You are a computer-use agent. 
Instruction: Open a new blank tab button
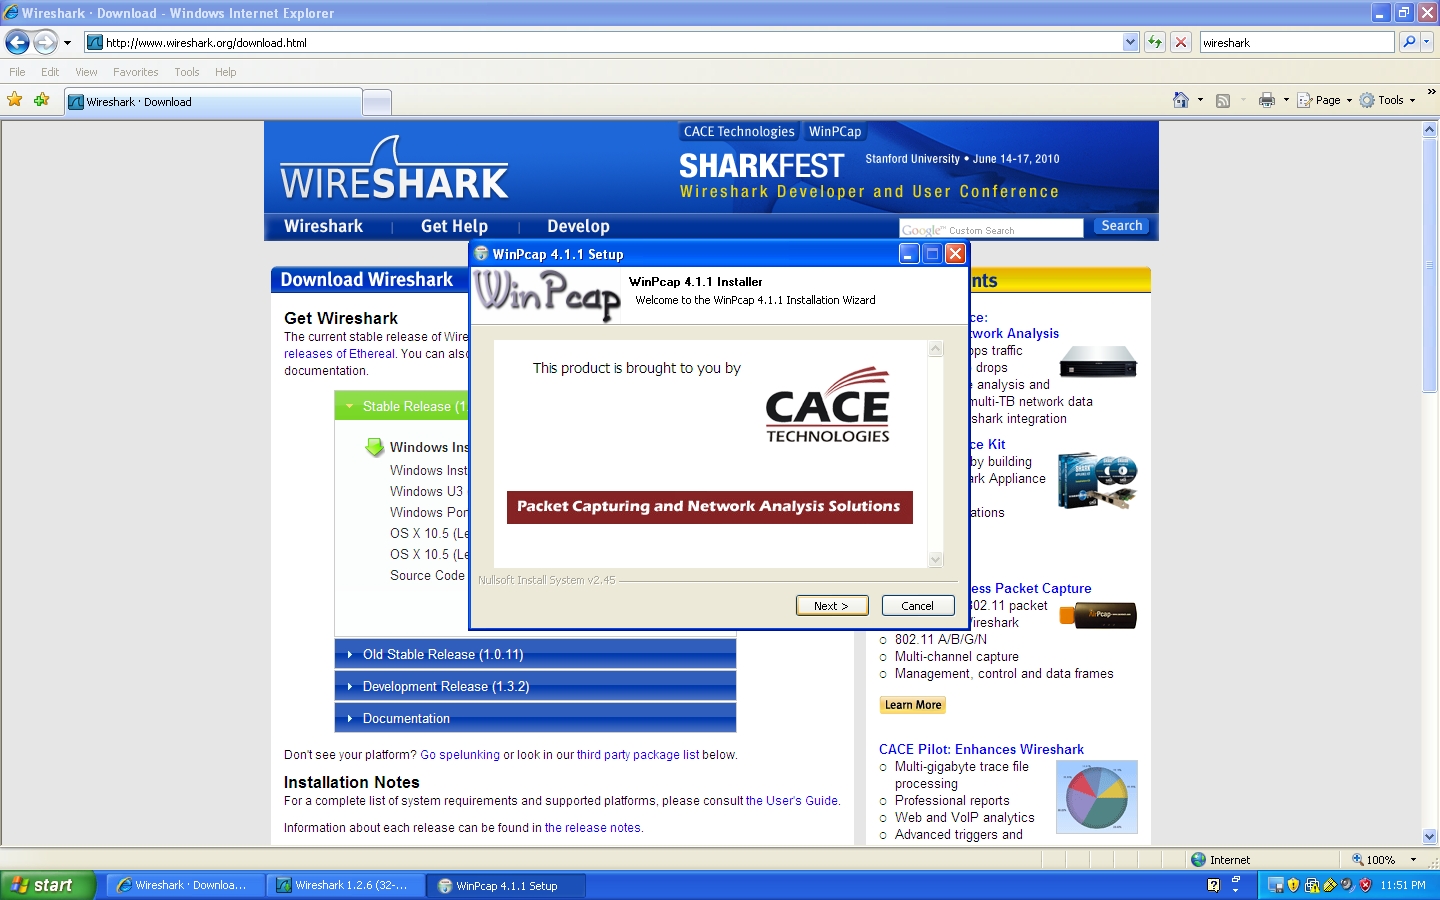pos(377,102)
